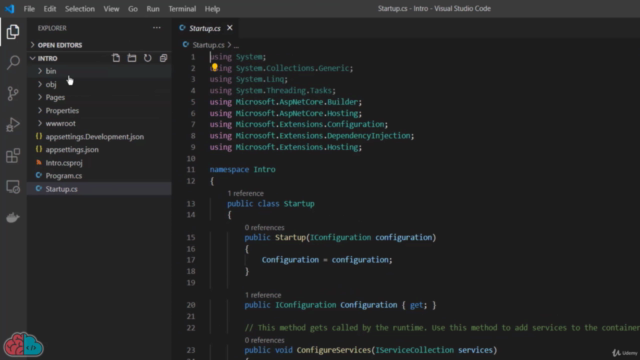Click 'Configuration = configuration;' code line
This screenshot has height=360, width=640.
(x=327, y=260)
